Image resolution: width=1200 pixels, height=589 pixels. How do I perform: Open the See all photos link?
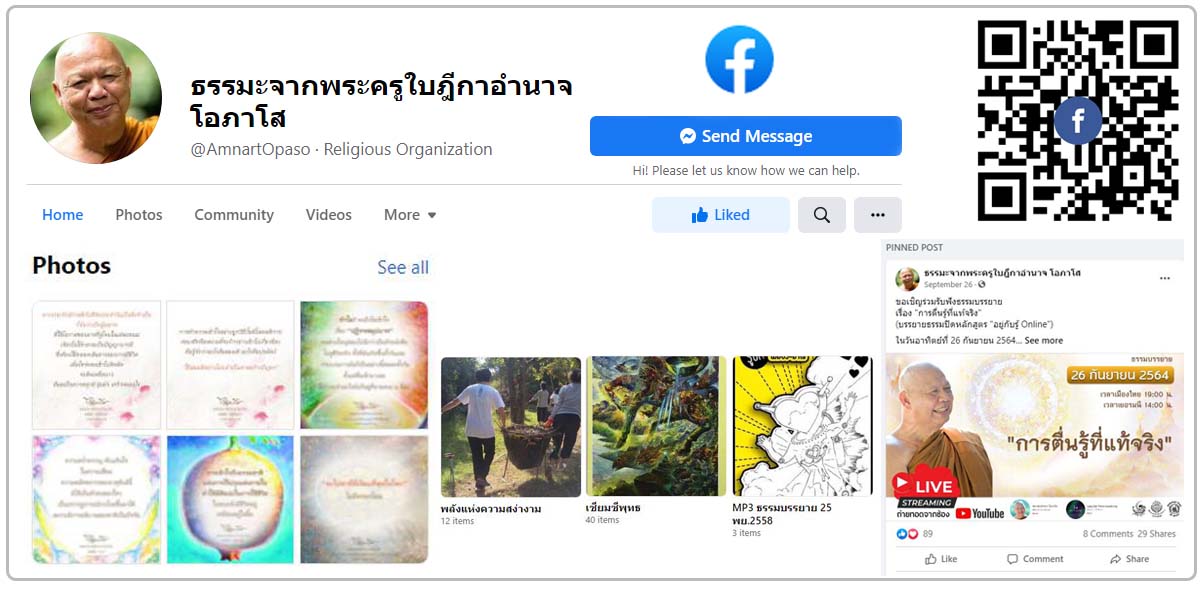(x=403, y=267)
